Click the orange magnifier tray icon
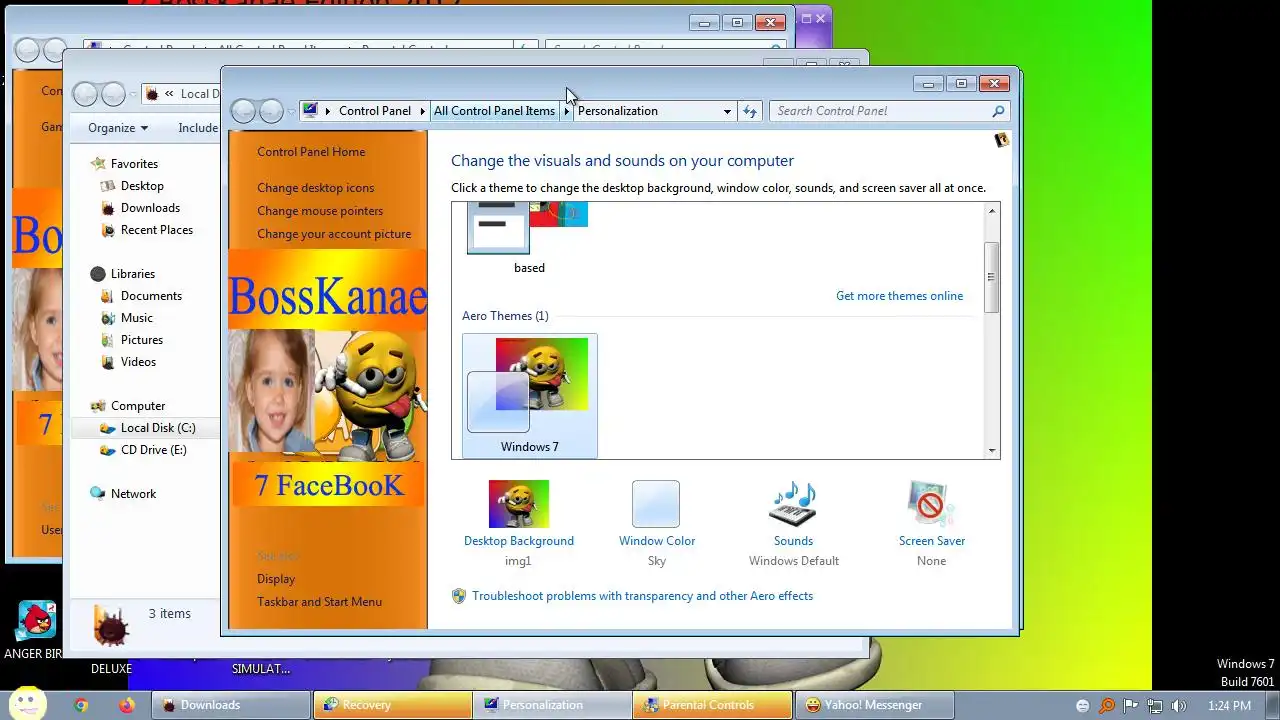 1107,705
